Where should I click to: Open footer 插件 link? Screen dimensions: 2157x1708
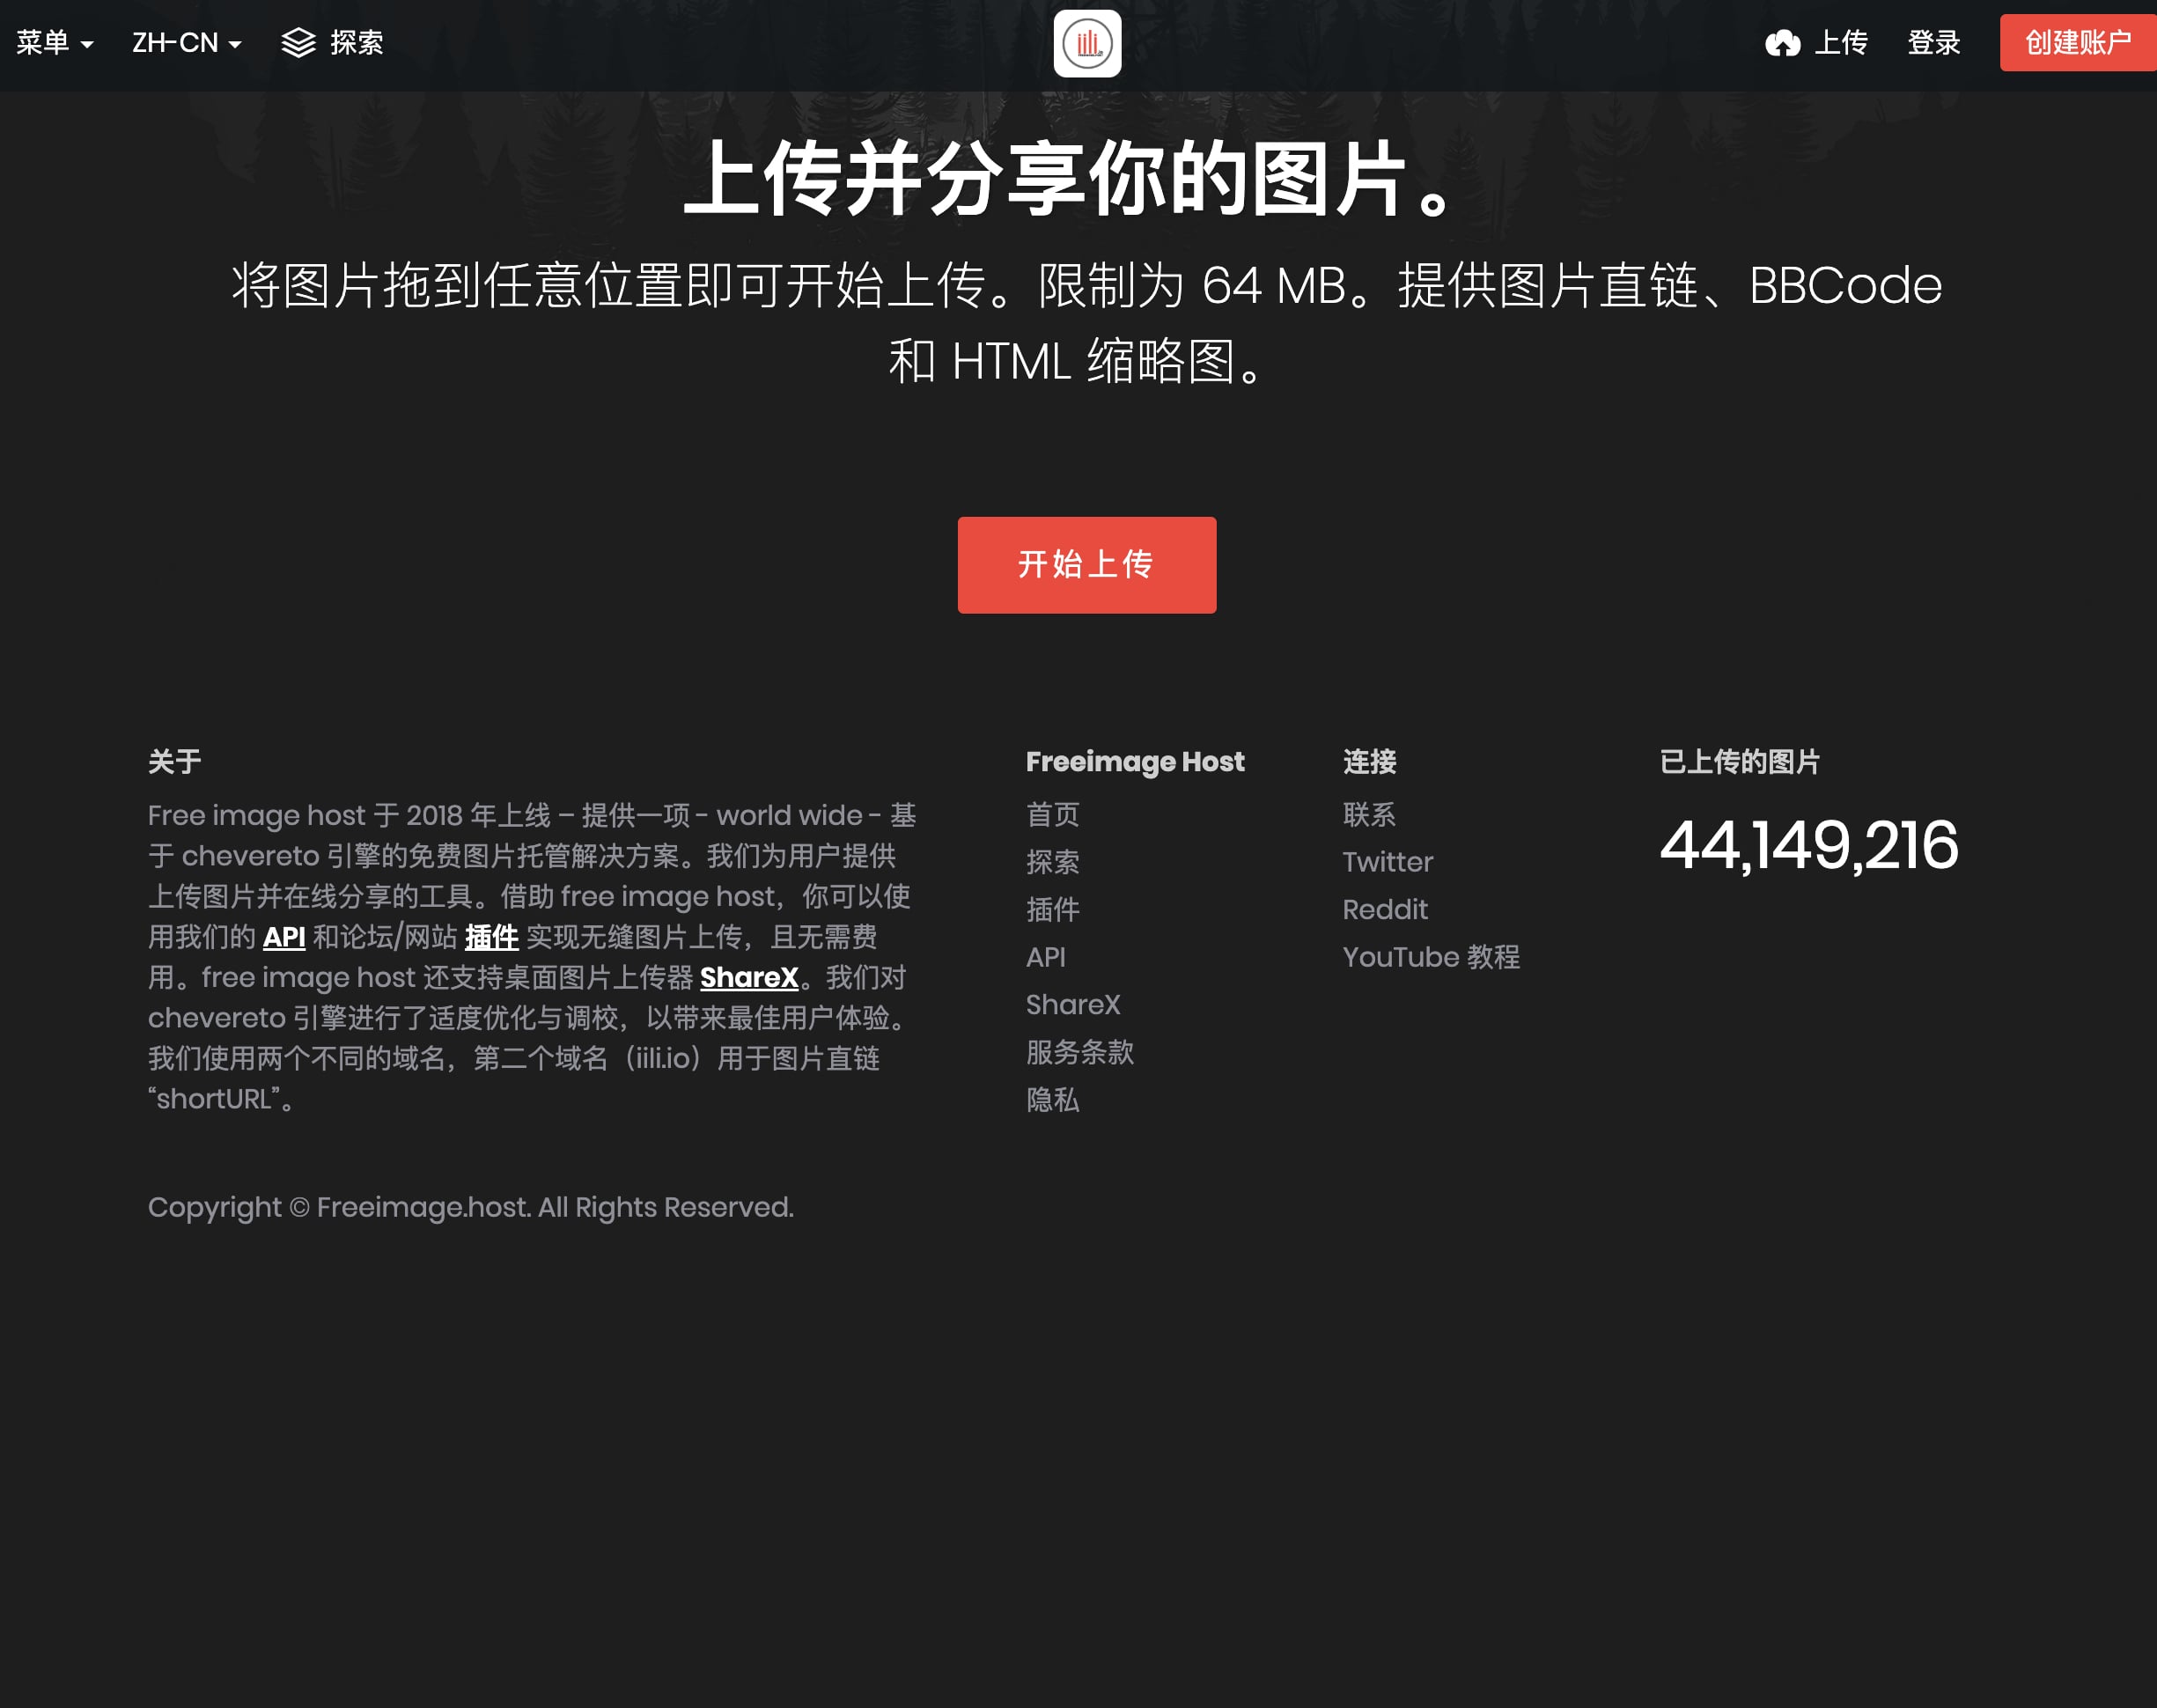tap(1053, 909)
